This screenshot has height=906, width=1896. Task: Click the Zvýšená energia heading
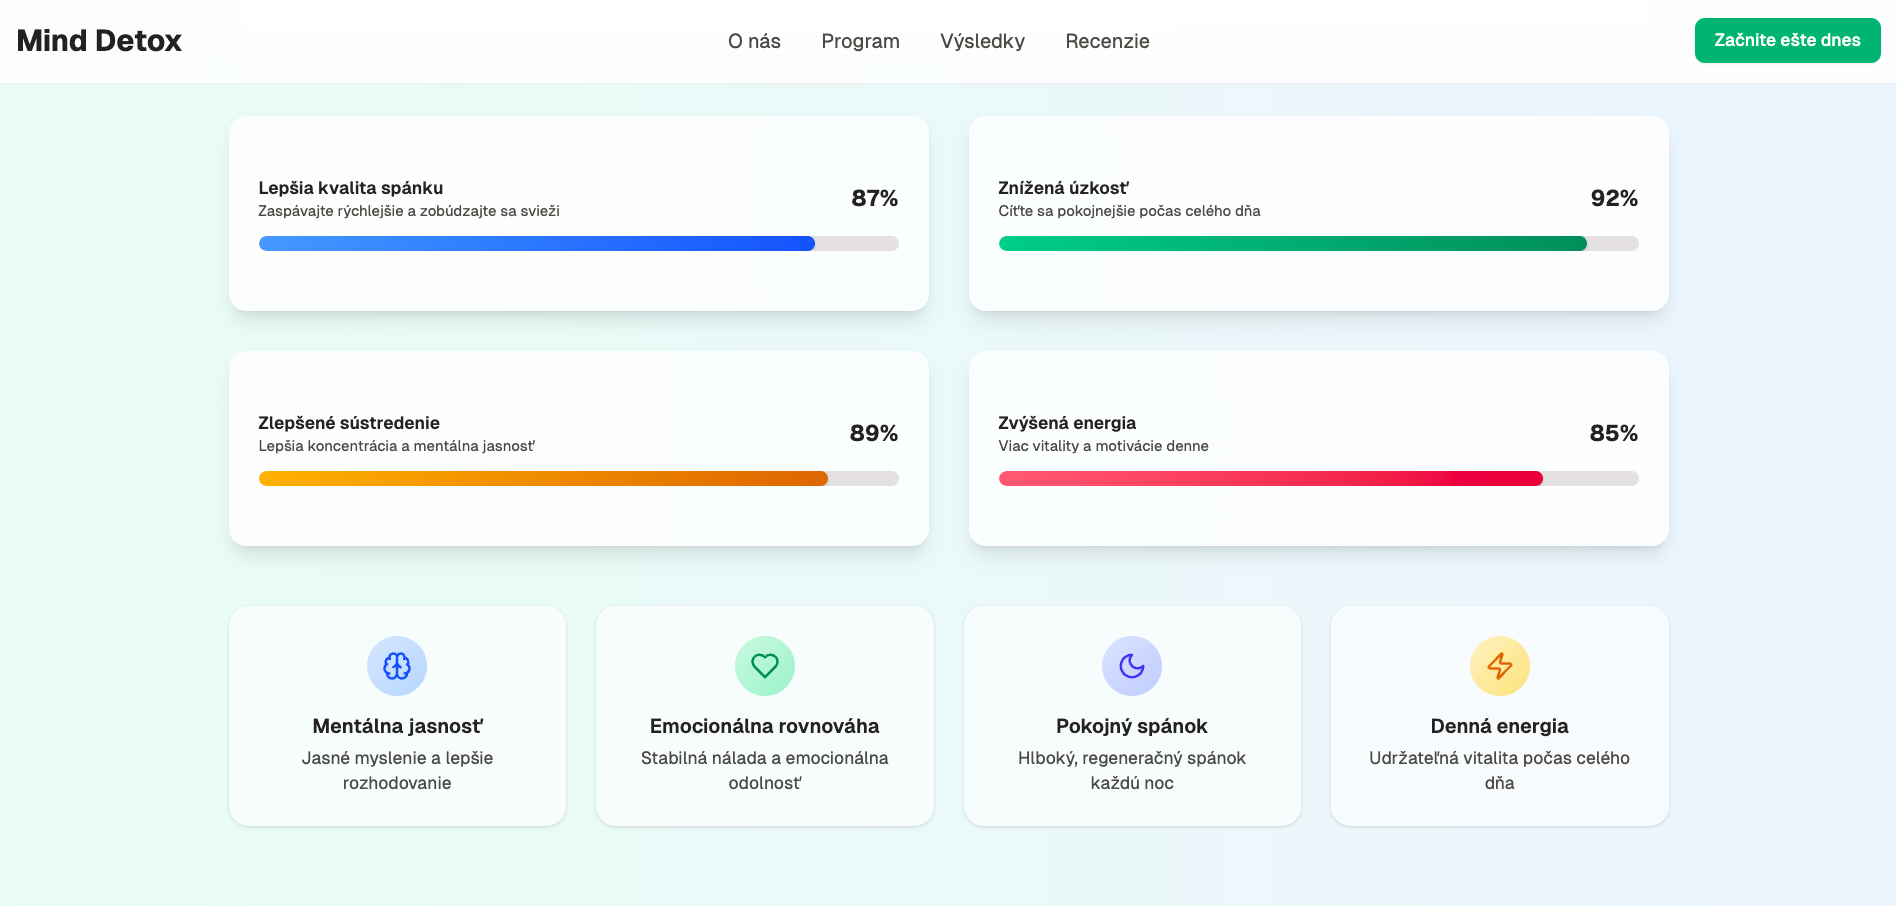click(x=1067, y=423)
